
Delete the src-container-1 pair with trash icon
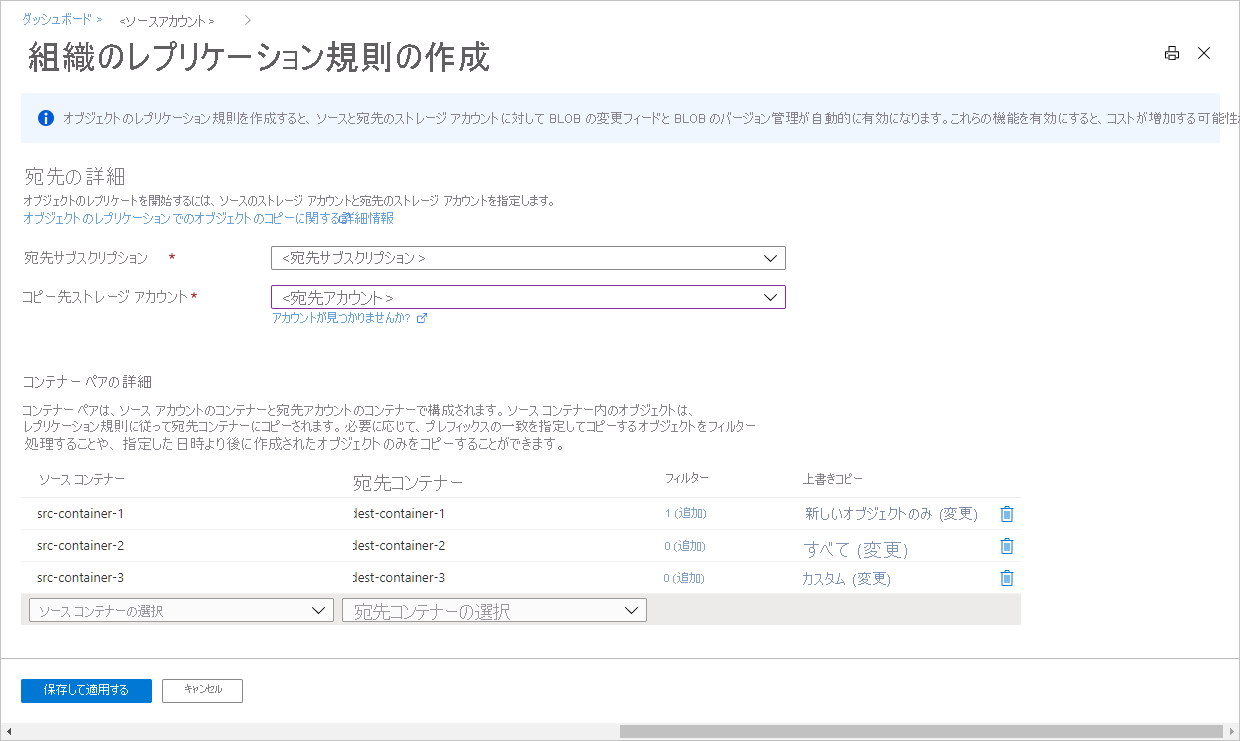pyautogui.click(x=1007, y=513)
